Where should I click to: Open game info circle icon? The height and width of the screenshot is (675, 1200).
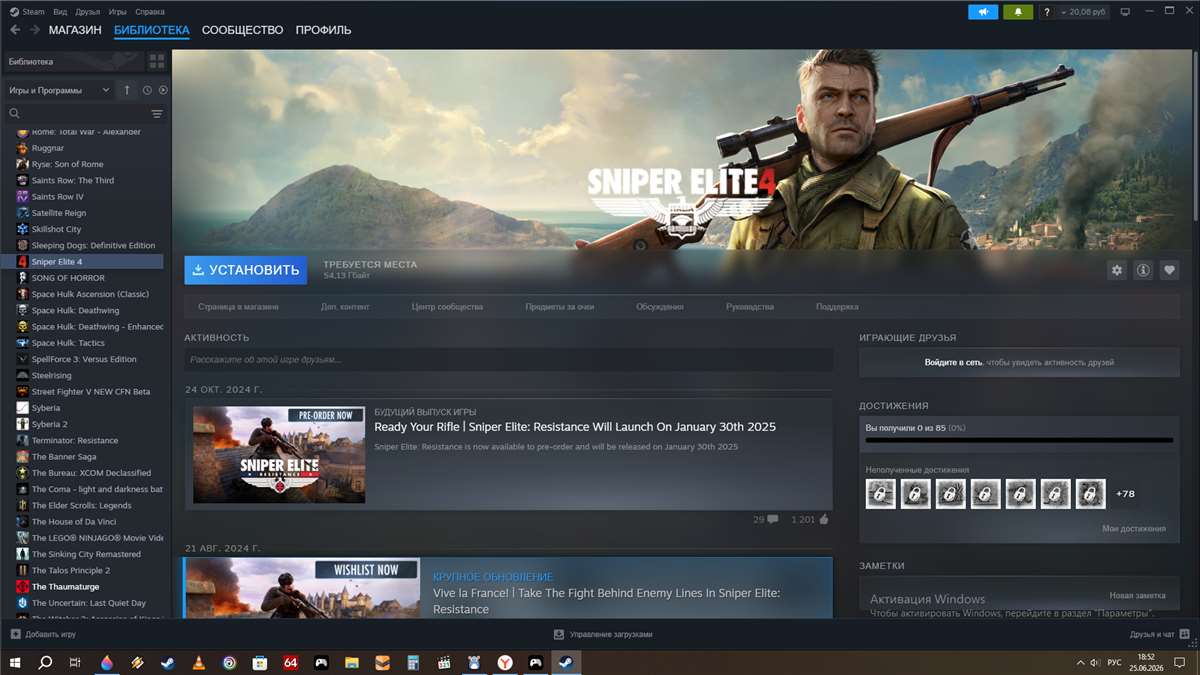[1143, 270]
